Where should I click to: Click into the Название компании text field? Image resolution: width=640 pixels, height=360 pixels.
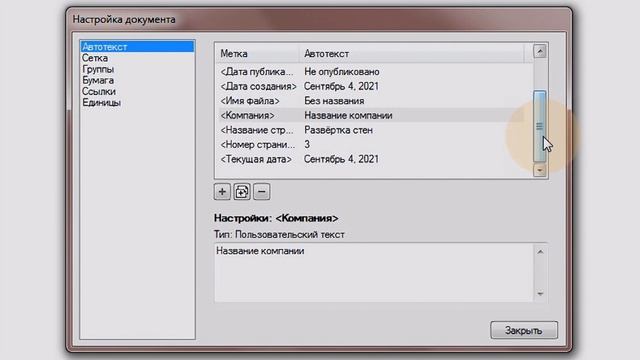(374, 273)
